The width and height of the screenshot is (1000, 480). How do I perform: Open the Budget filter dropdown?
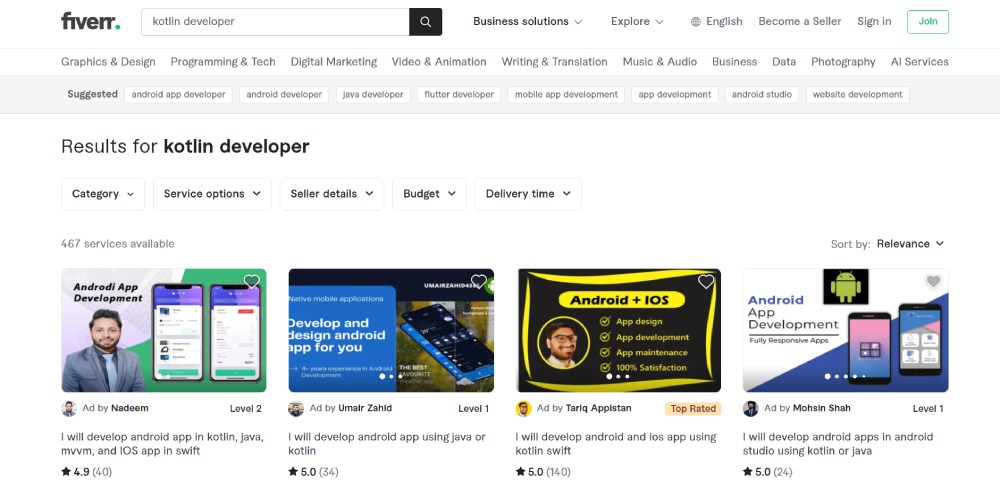[x=429, y=194]
